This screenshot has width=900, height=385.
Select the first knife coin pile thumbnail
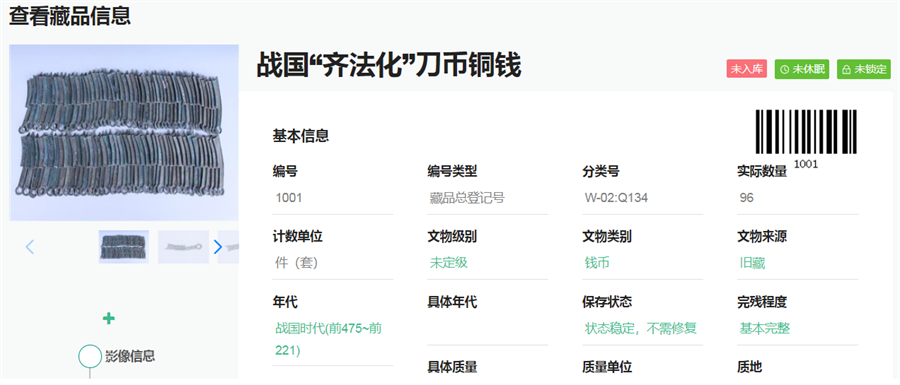tap(124, 247)
